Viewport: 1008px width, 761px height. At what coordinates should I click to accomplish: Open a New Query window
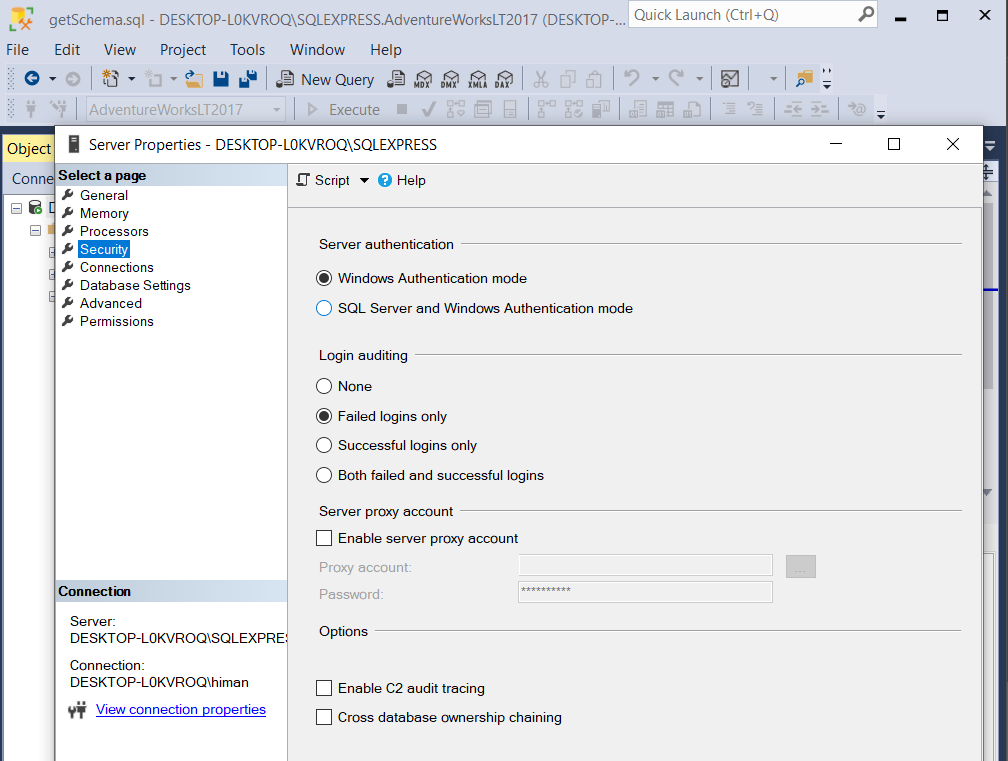(x=325, y=79)
